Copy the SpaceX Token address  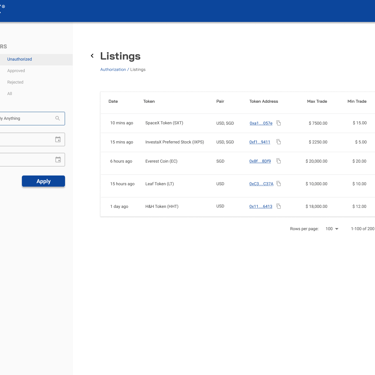(279, 123)
